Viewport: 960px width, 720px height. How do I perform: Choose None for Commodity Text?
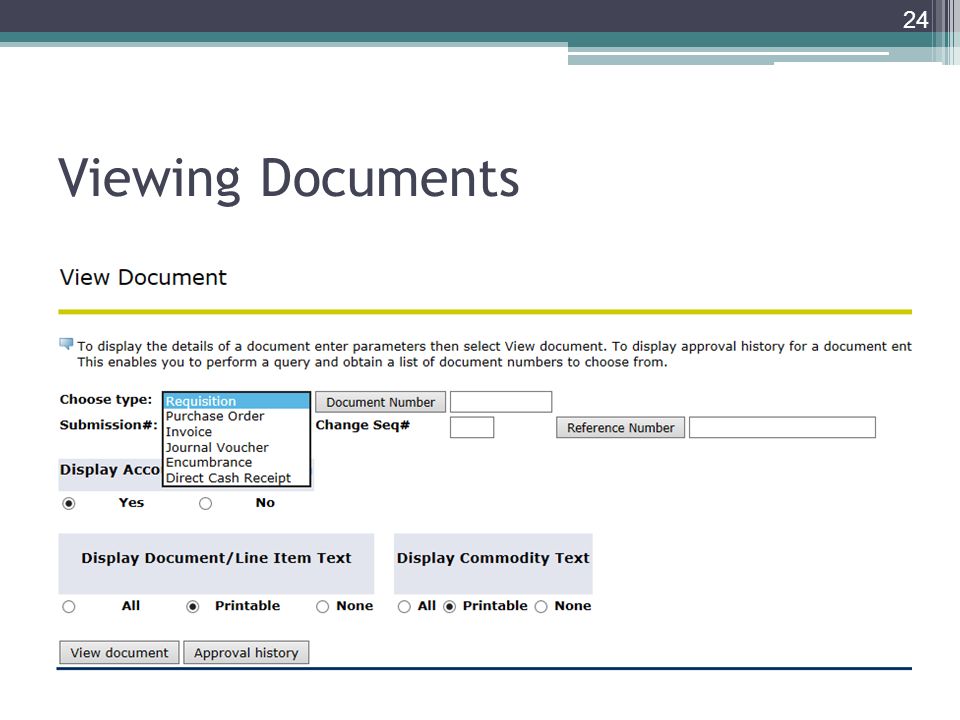(x=541, y=607)
